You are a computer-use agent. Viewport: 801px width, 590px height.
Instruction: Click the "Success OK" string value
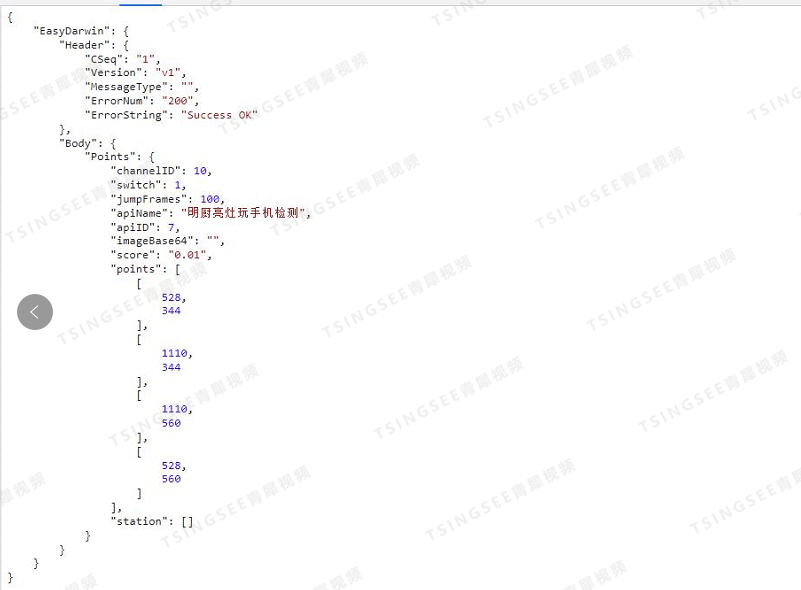click(219, 115)
